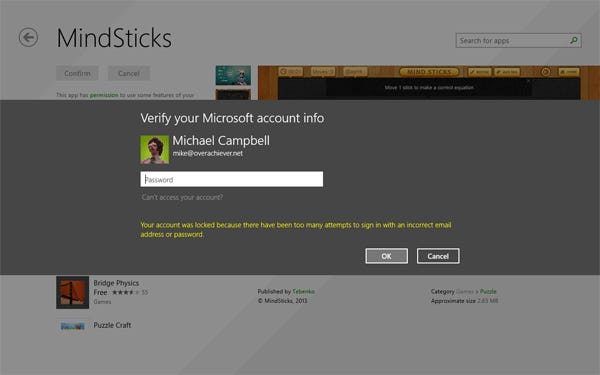Click Cancel in the verify dialog
The width and height of the screenshot is (600, 375).
tap(438, 256)
